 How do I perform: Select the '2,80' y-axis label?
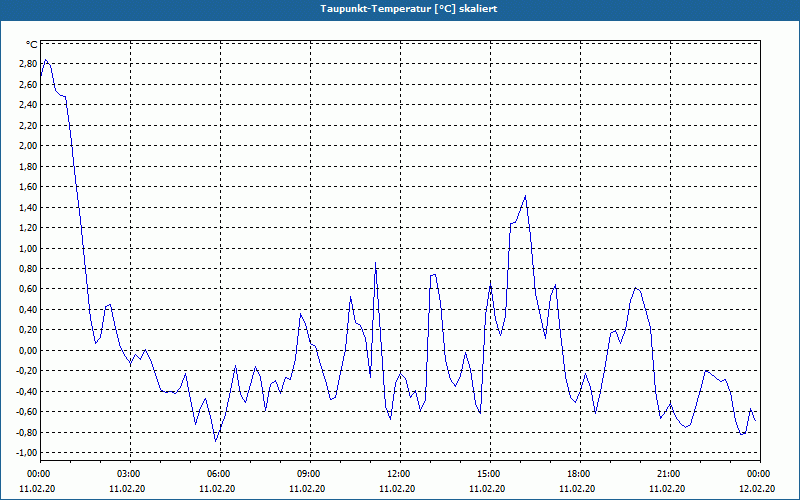click(x=29, y=64)
